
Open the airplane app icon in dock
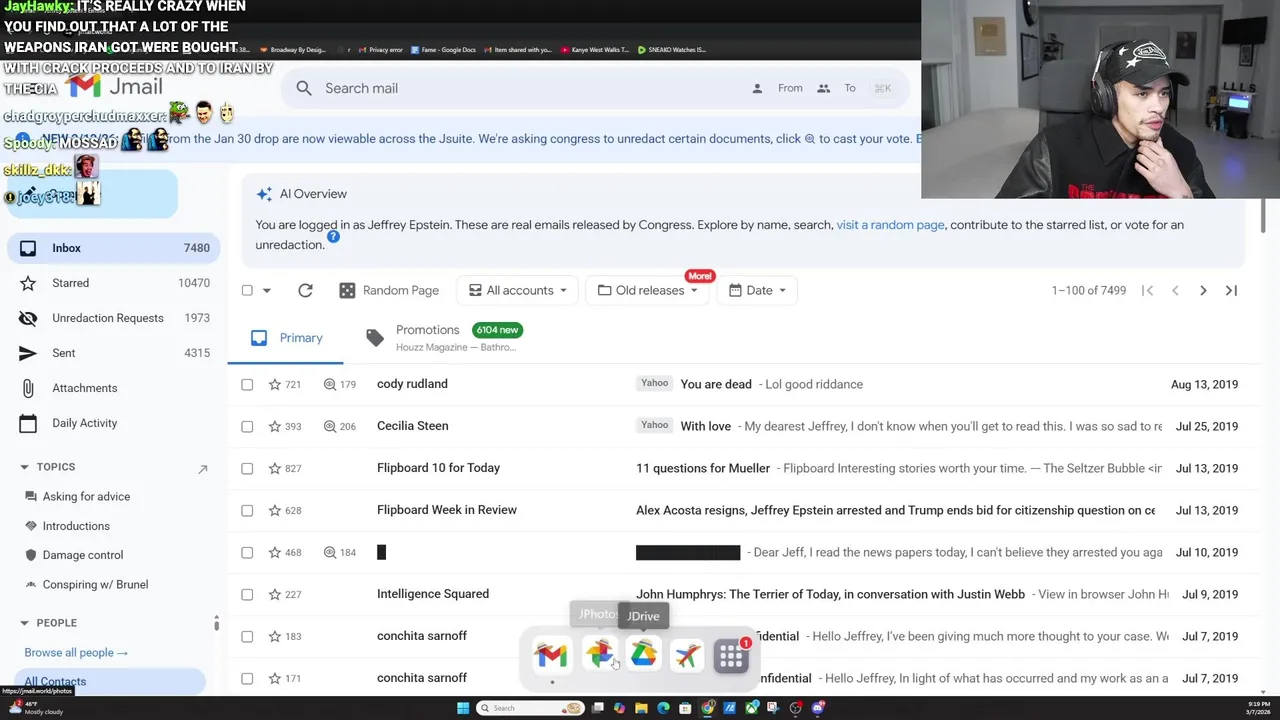click(x=687, y=655)
